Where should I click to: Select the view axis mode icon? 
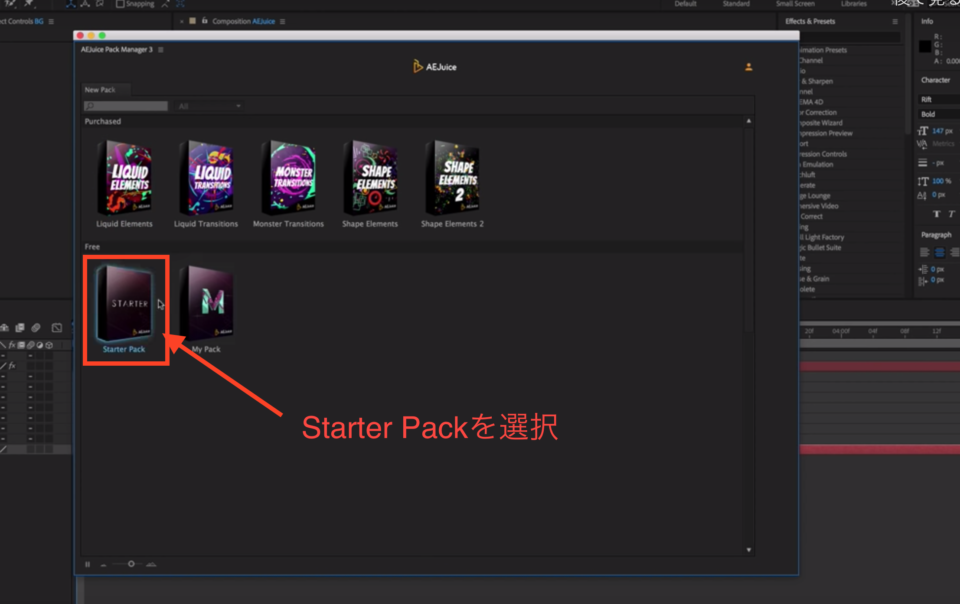click(100, 4)
